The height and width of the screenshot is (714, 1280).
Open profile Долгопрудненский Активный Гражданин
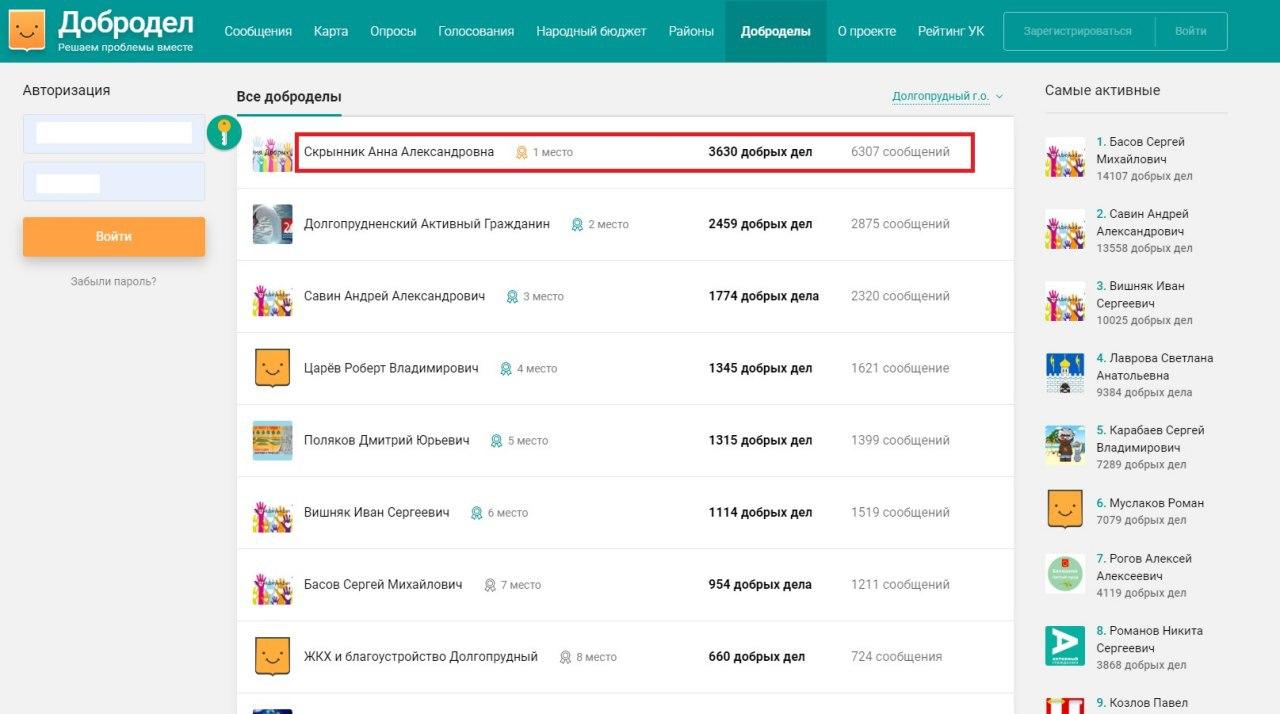point(427,224)
